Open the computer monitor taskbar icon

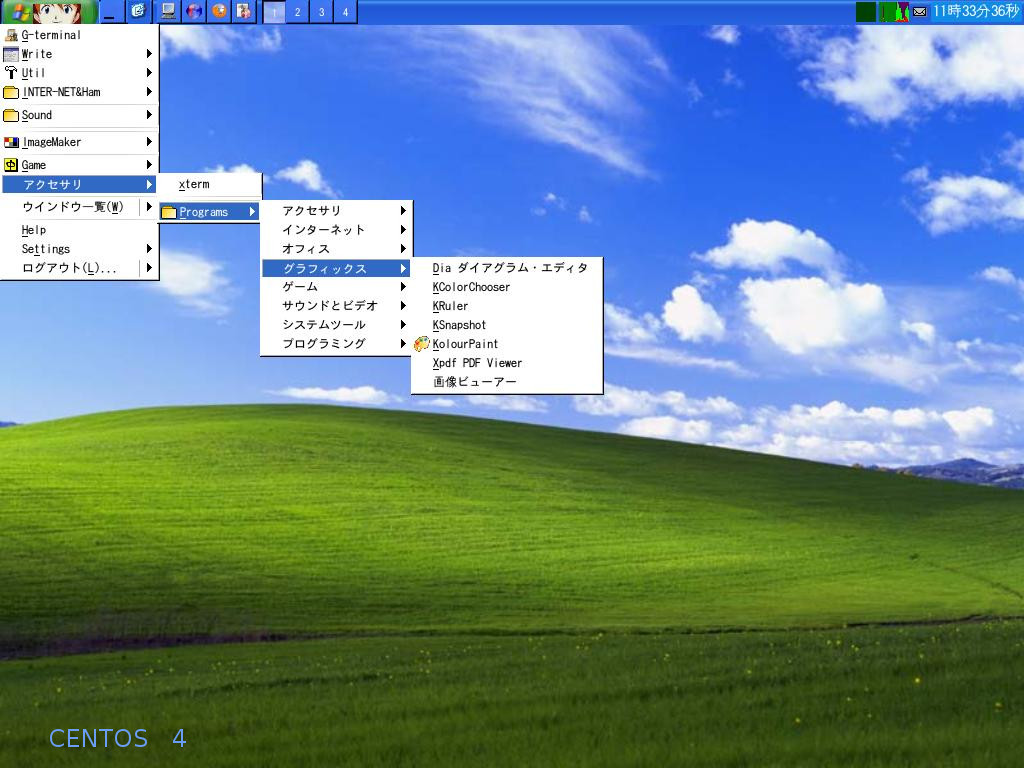(x=168, y=12)
